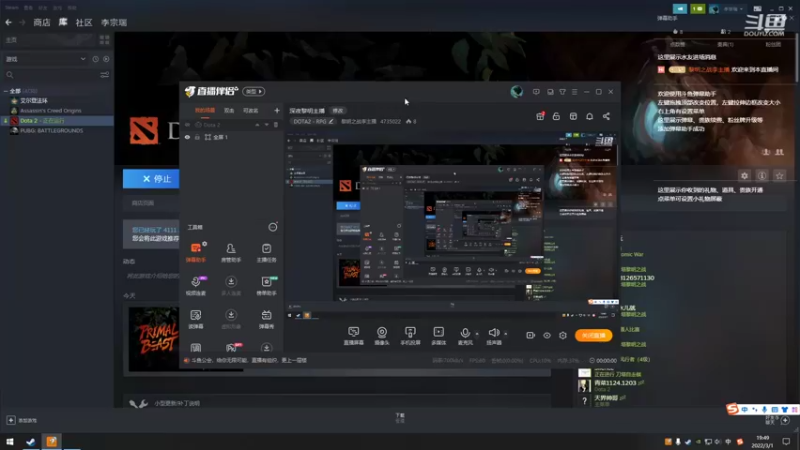
Task: Click the share icon above stream preview
Action: click(x=606, y=116)
